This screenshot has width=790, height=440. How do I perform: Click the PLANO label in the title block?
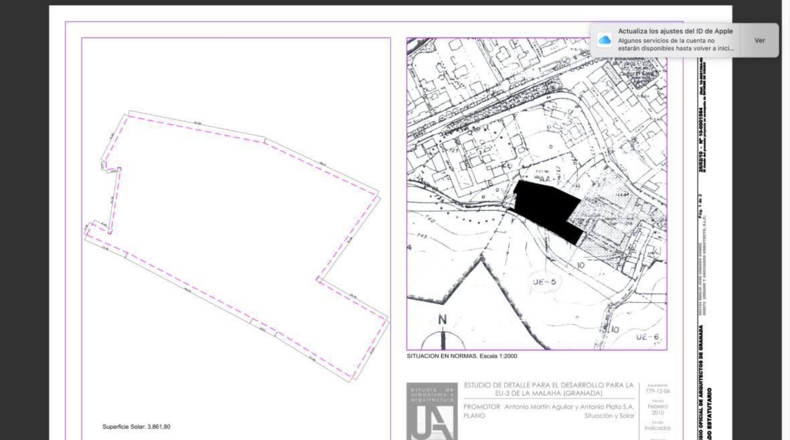[x=474, y=416]
